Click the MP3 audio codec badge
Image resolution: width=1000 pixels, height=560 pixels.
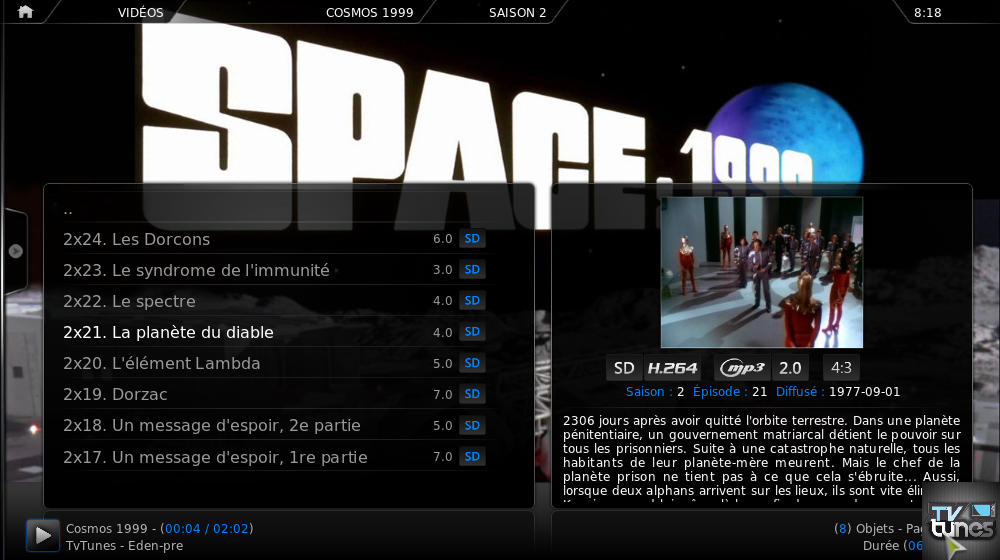click(742, 368)
